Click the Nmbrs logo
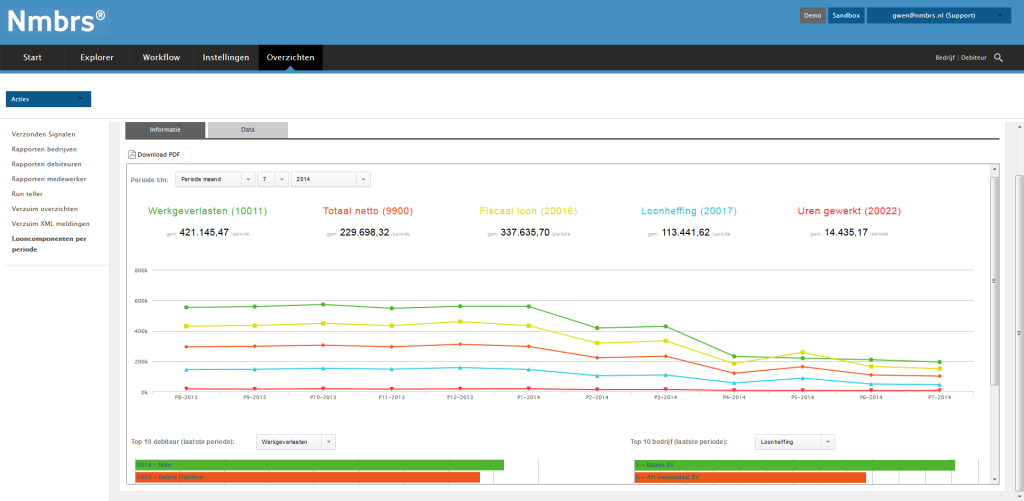 click(x=56, y=20)
